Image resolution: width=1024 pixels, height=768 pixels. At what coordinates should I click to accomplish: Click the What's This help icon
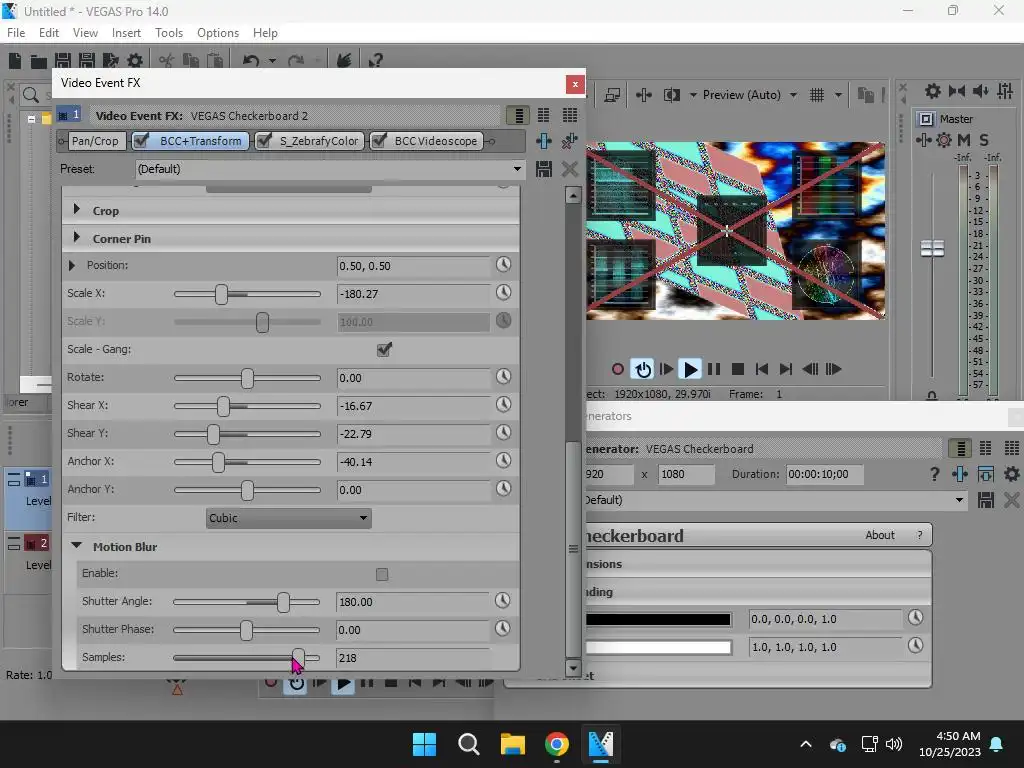tap(376, 61)
